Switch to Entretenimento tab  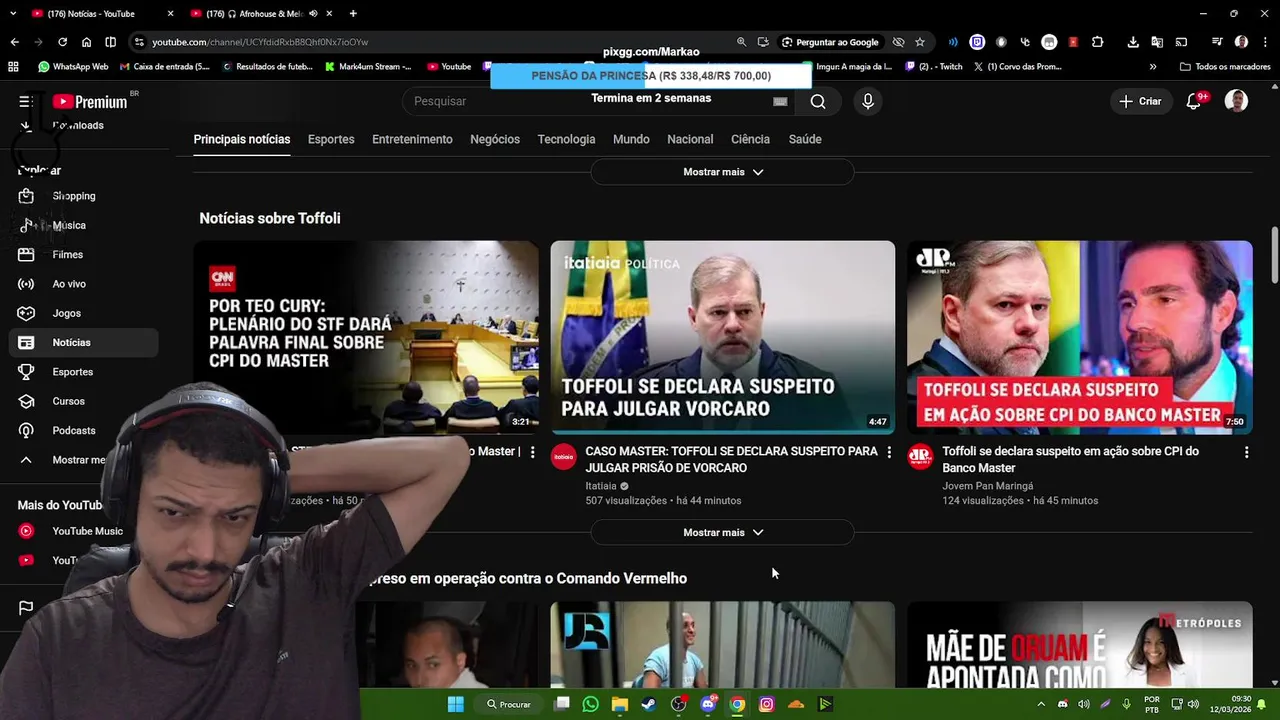pos(412,139)
